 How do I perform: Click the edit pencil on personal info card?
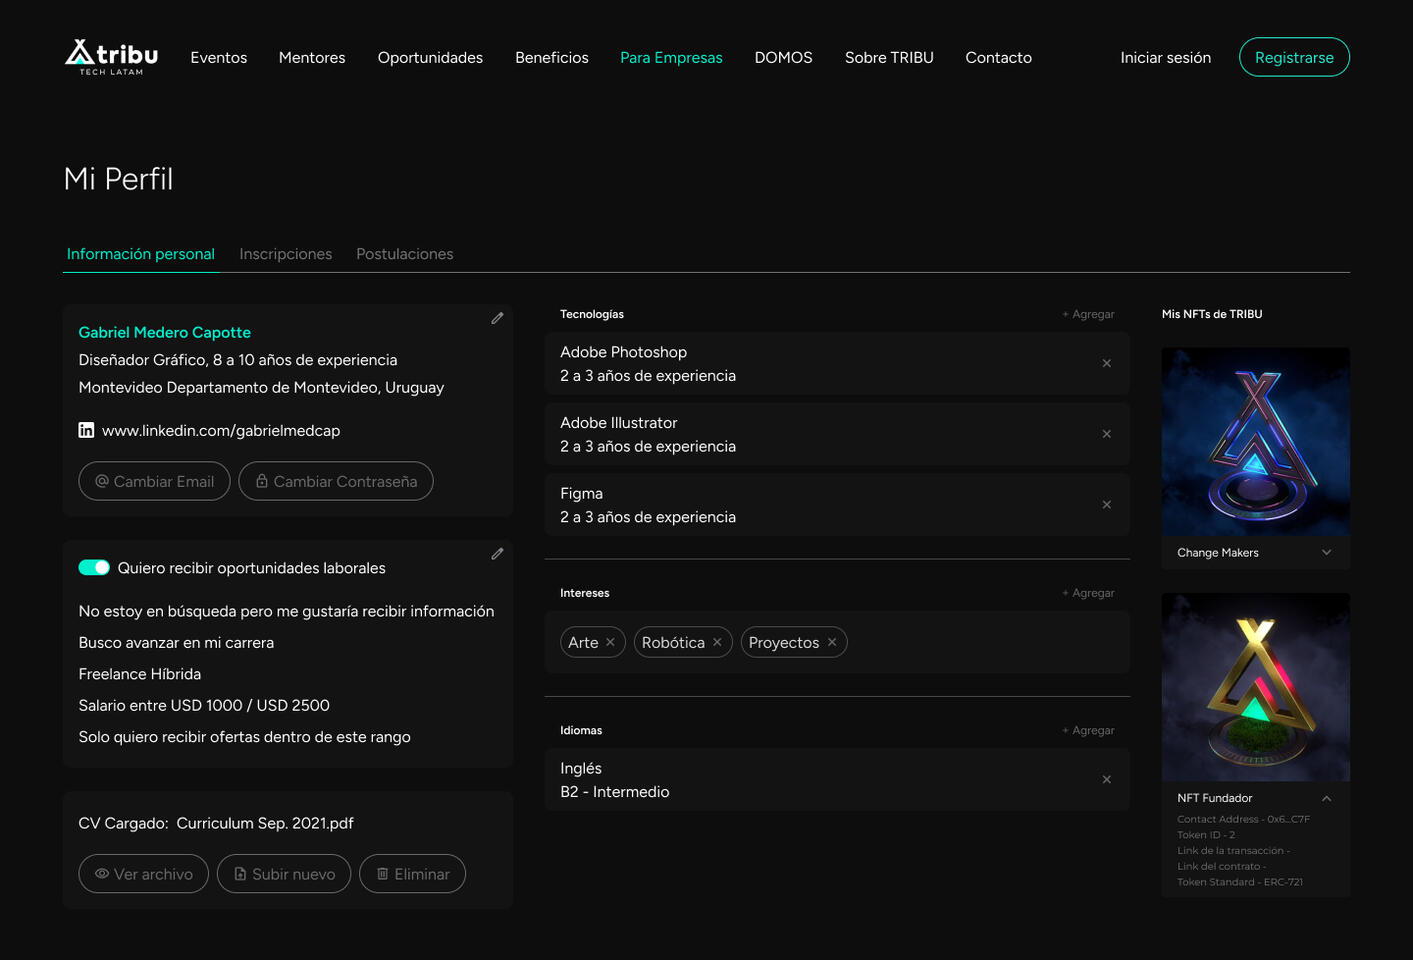[497, 318]
